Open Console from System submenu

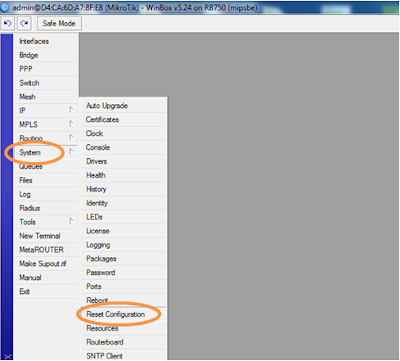click(123, 147)
